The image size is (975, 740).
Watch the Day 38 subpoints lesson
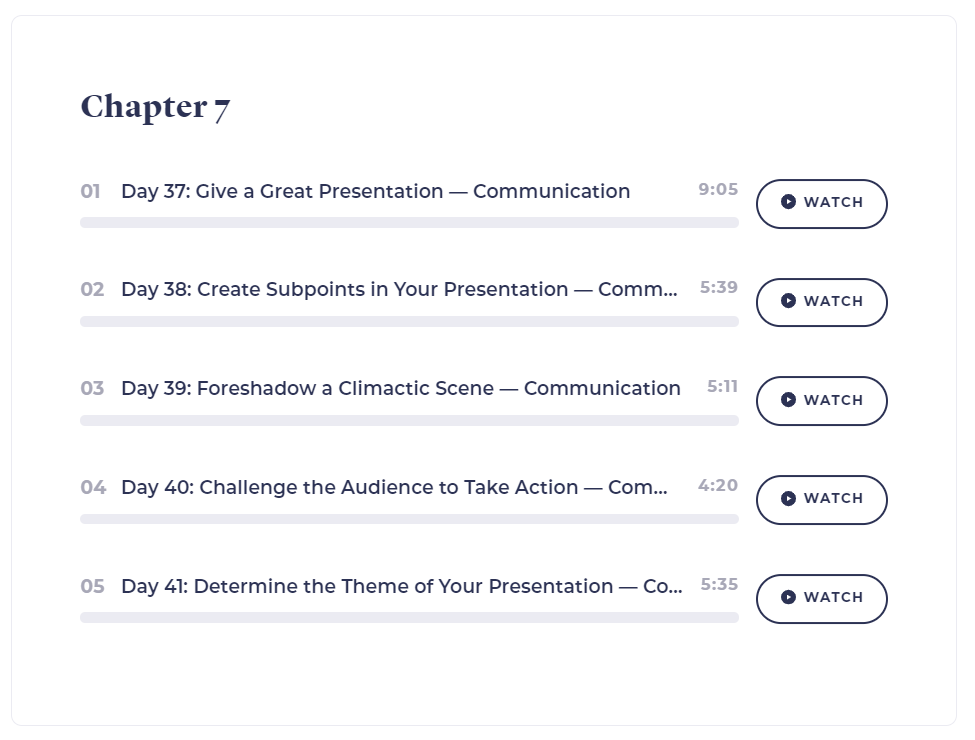(821, 302)
